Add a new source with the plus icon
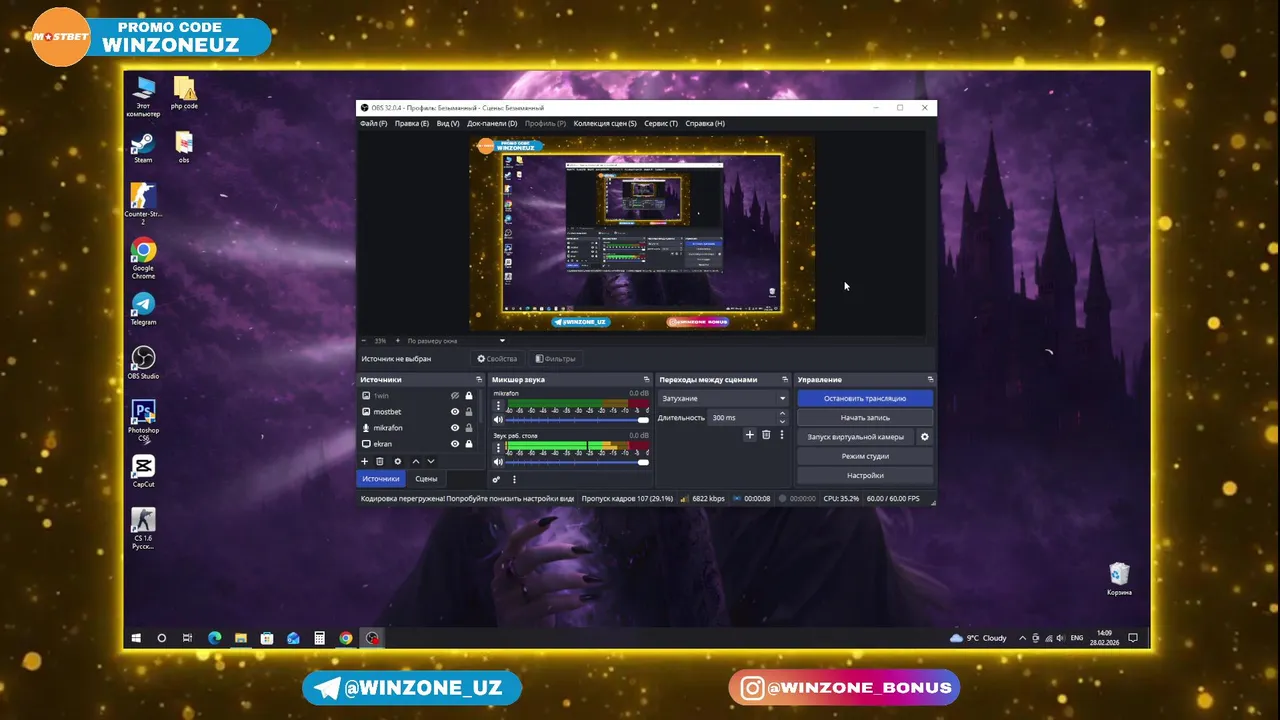1280x720 pixels. click(364, 461)
